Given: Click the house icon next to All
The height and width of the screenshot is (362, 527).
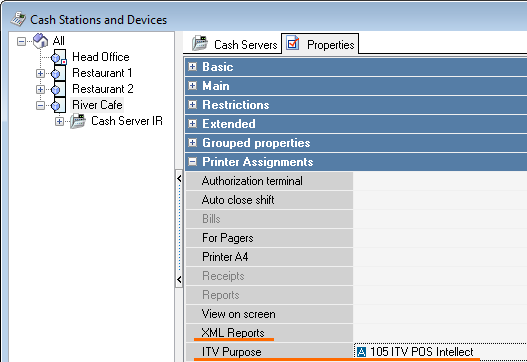Looking at the screenshot, I should point(41,41).
